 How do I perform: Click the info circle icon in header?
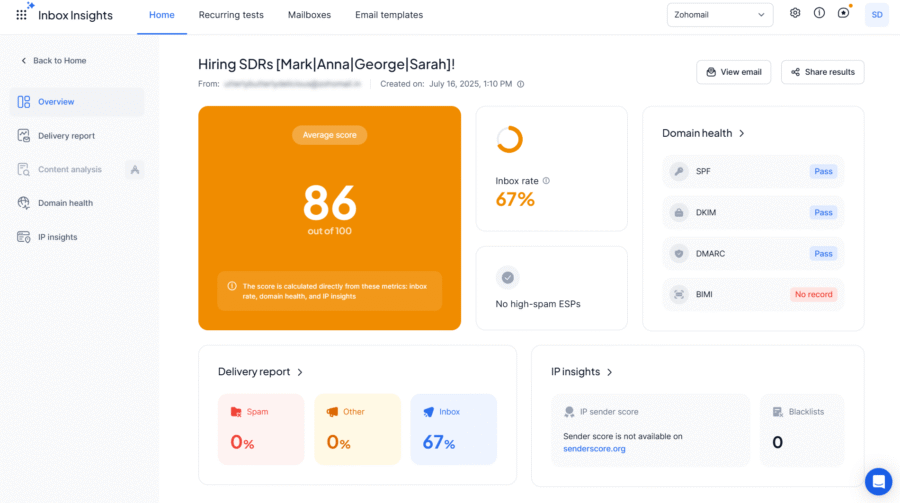(819, 14)
